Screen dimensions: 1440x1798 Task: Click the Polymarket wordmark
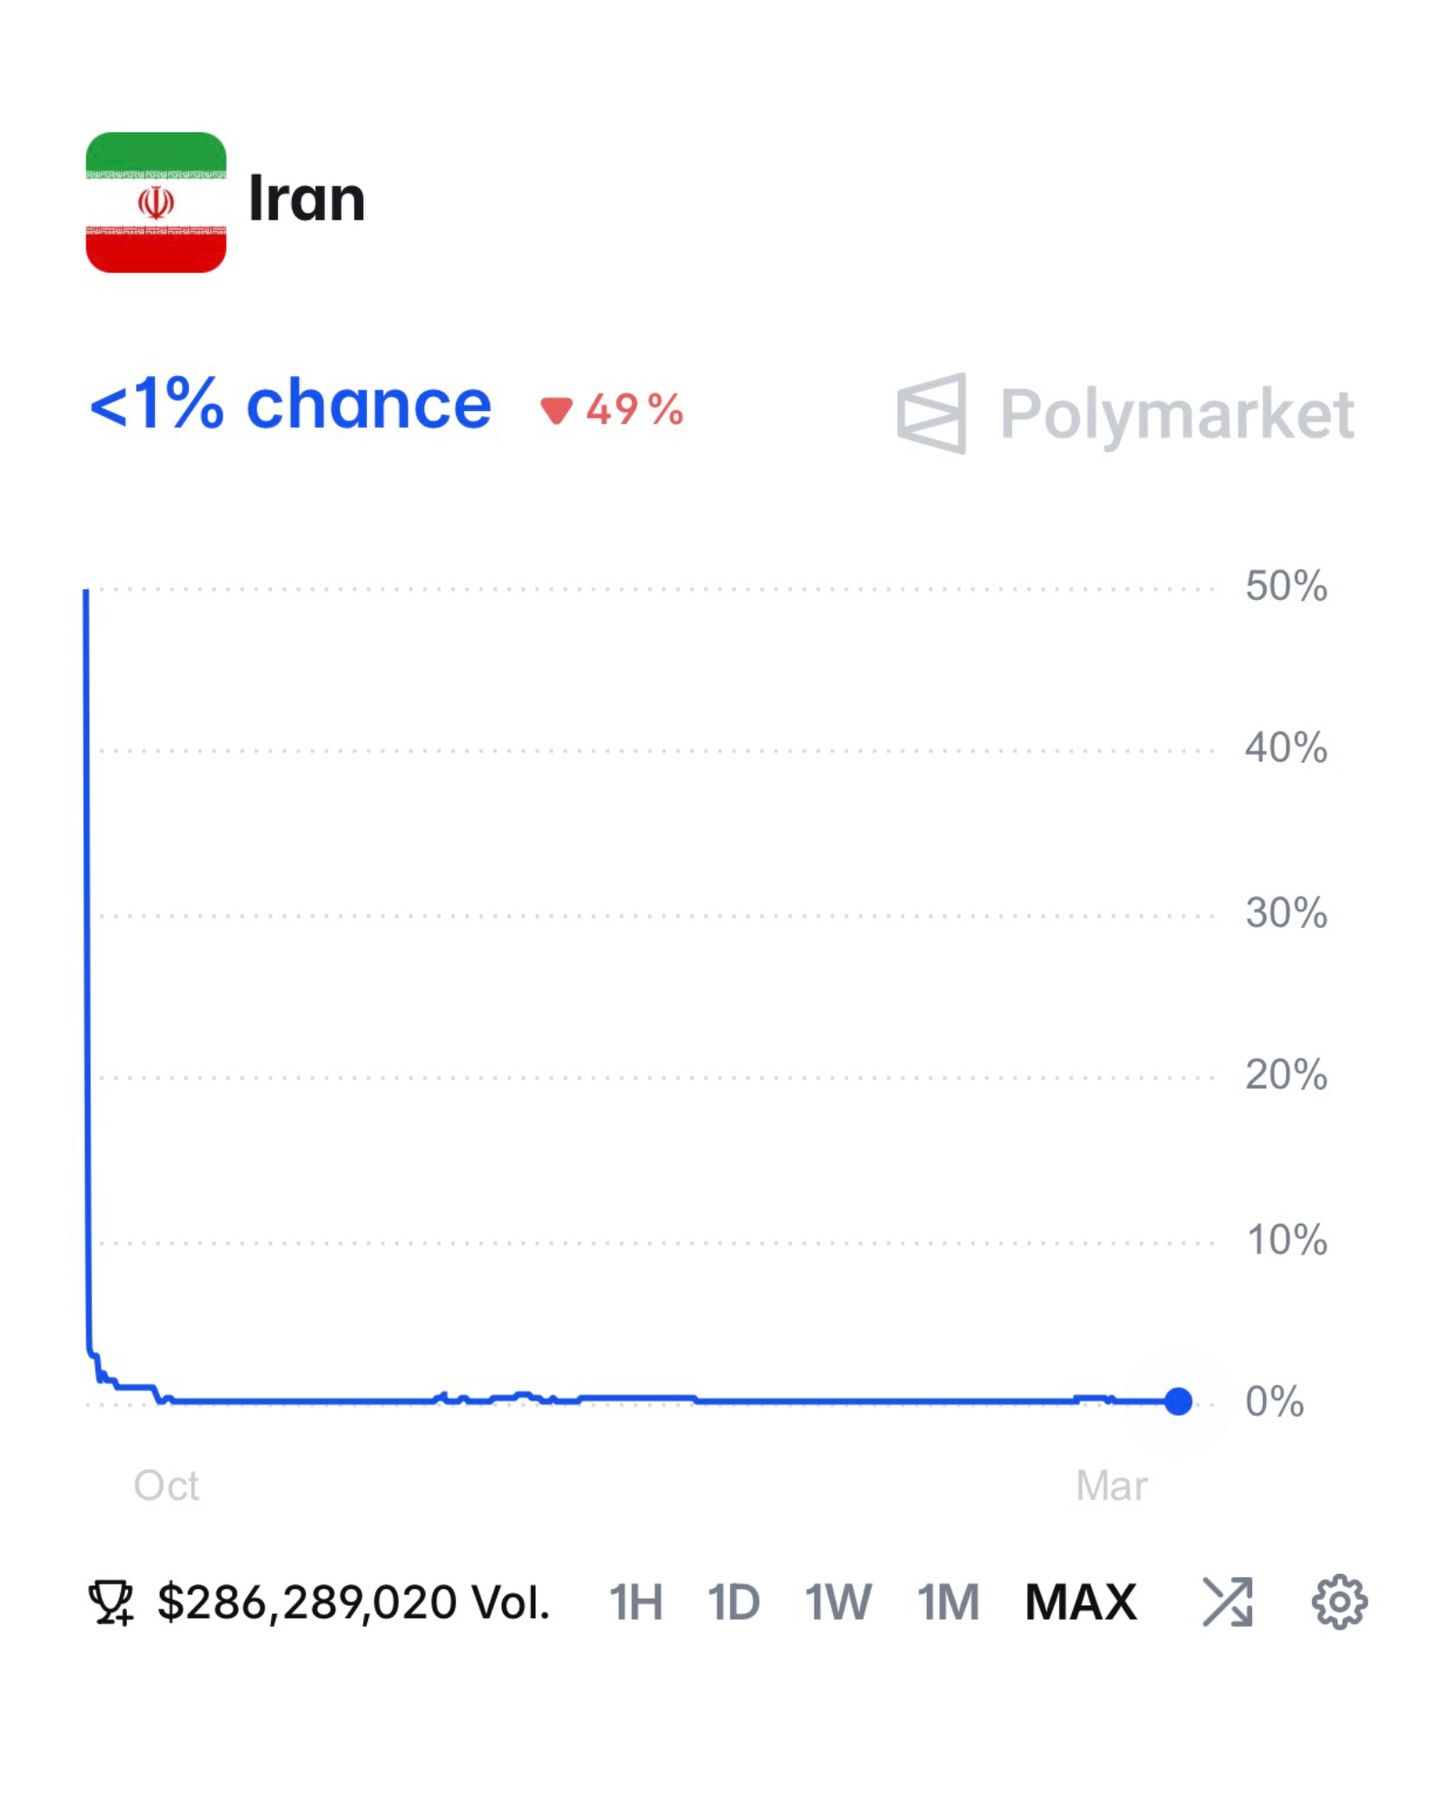[1177, 414]
